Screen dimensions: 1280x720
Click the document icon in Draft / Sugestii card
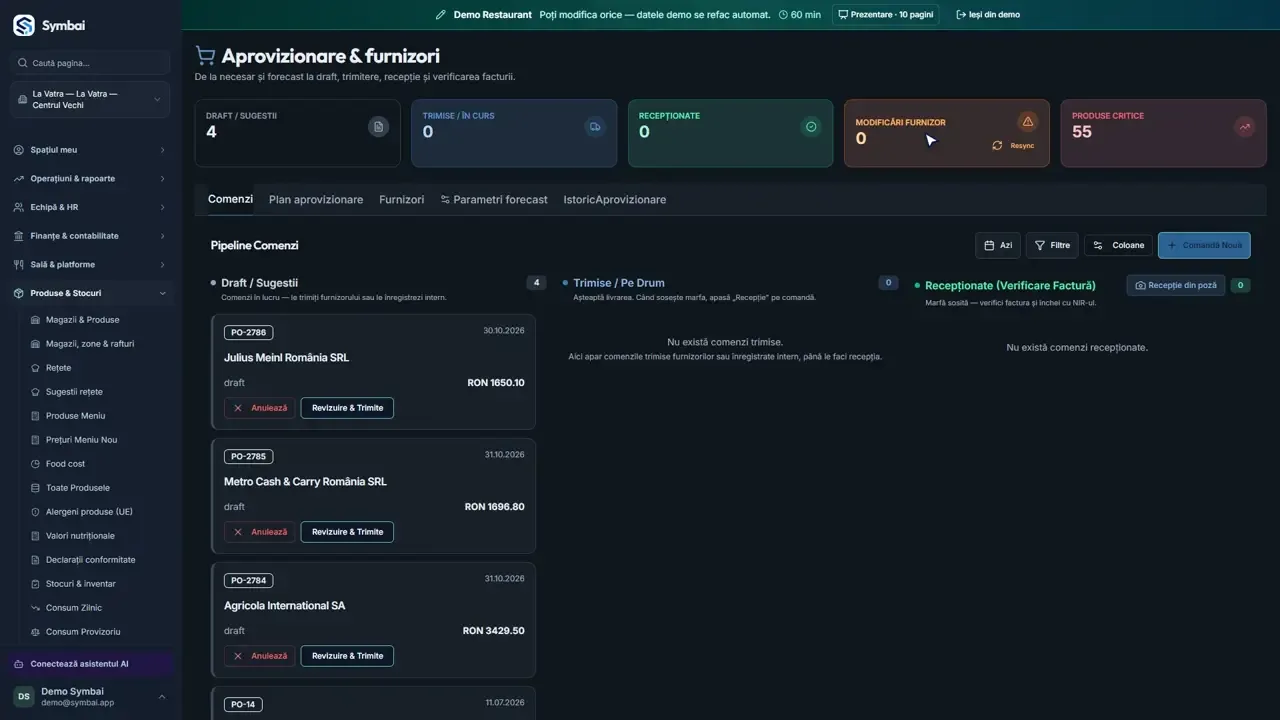point(378,127)
